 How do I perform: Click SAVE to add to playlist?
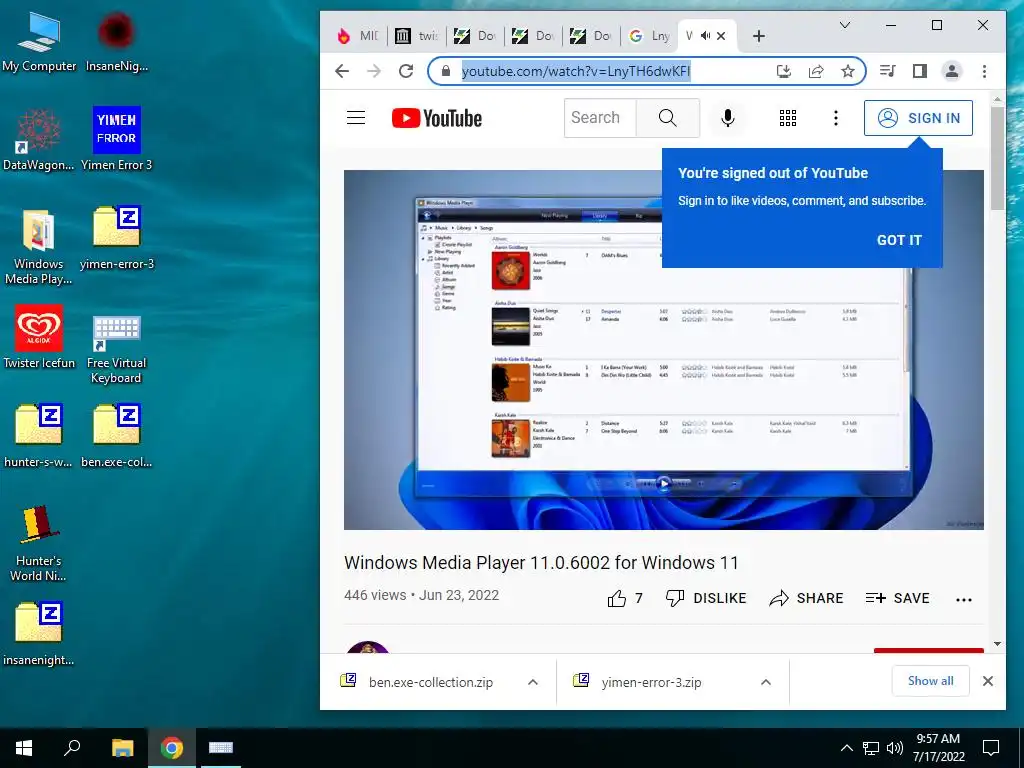897,598
